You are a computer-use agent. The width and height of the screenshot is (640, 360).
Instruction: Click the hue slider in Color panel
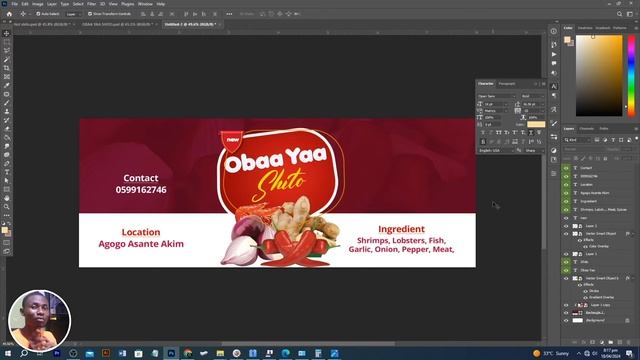click(x=631, y=76)
